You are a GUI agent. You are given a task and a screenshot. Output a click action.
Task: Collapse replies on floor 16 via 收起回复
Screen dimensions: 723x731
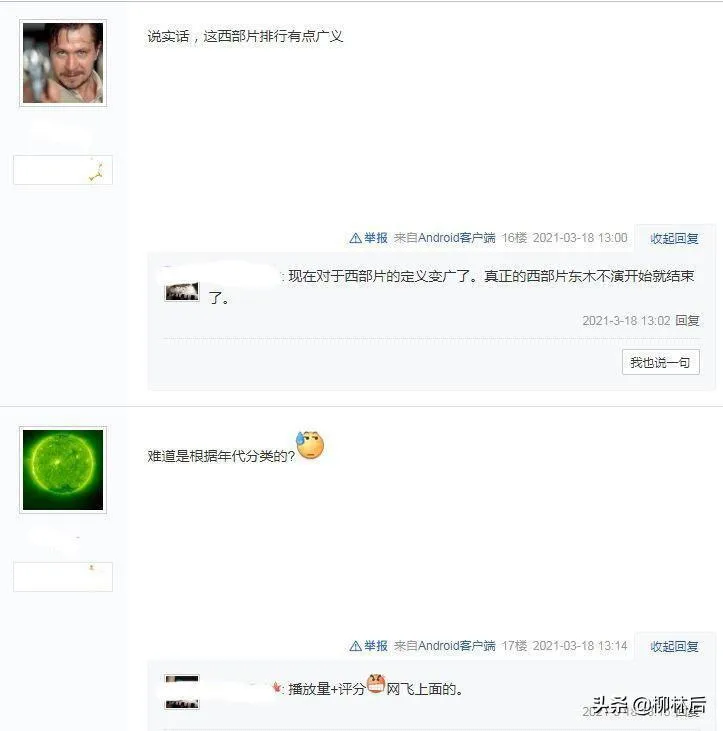click(674, 238)
